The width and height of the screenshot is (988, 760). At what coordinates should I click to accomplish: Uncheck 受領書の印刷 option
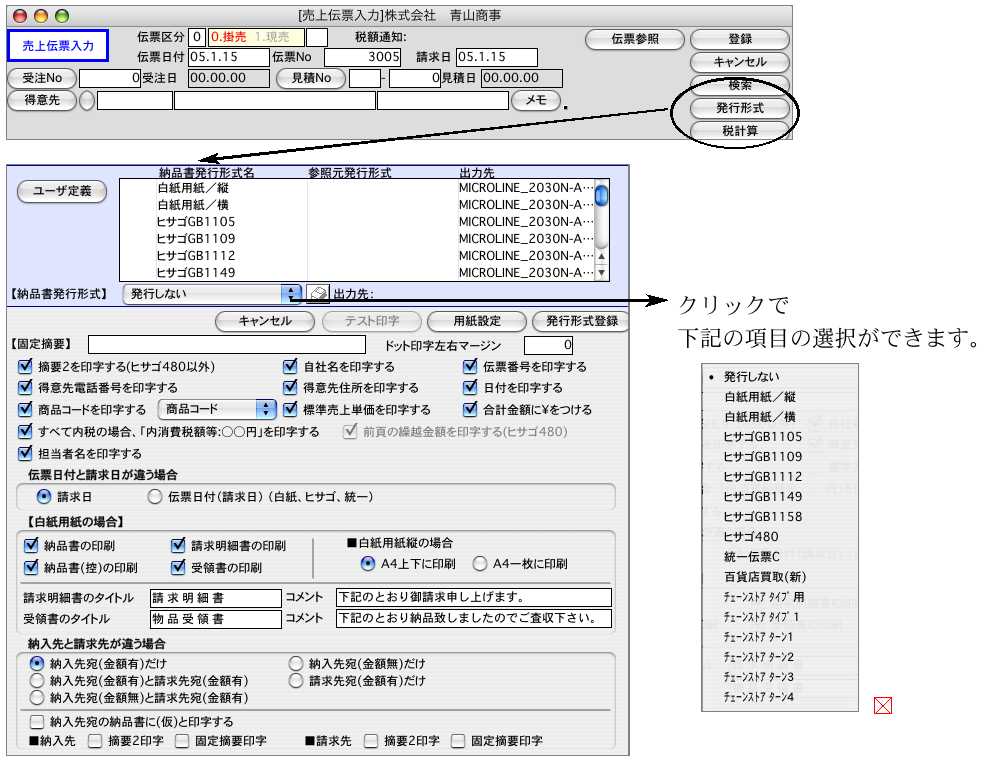pyautogui.click(x=178, y=567)
